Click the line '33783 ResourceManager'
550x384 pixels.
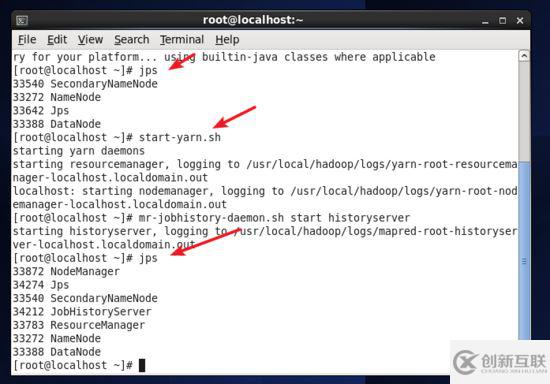[x=79, y=325]
